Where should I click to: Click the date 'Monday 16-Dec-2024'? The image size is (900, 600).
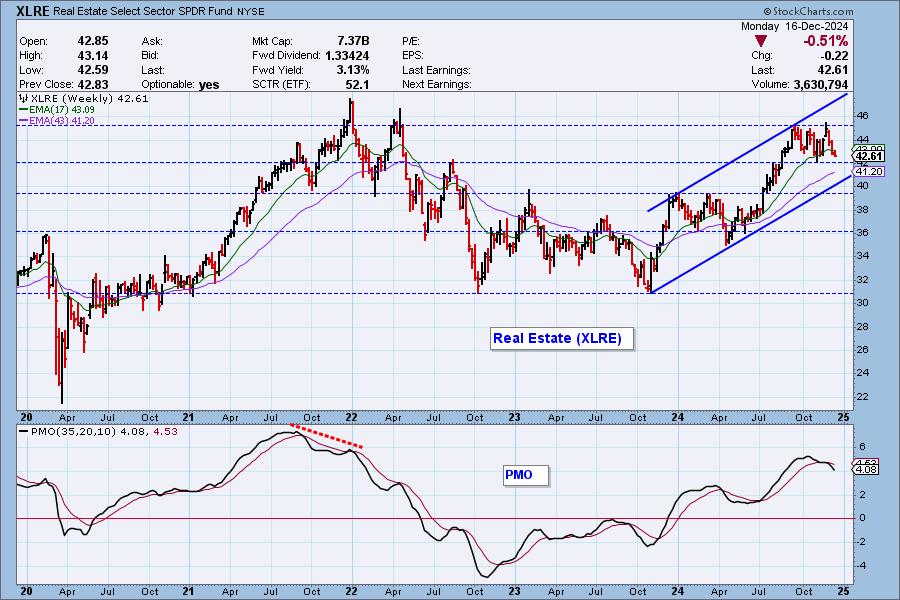point(794,26)
